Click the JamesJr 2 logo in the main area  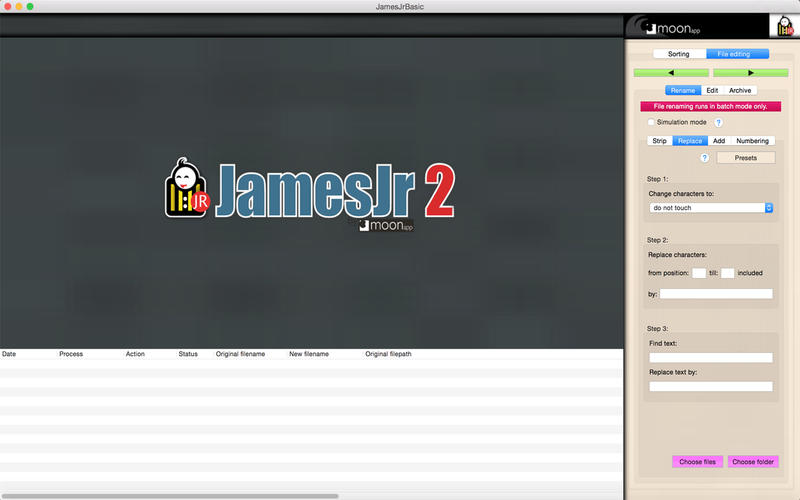[310, 192]
